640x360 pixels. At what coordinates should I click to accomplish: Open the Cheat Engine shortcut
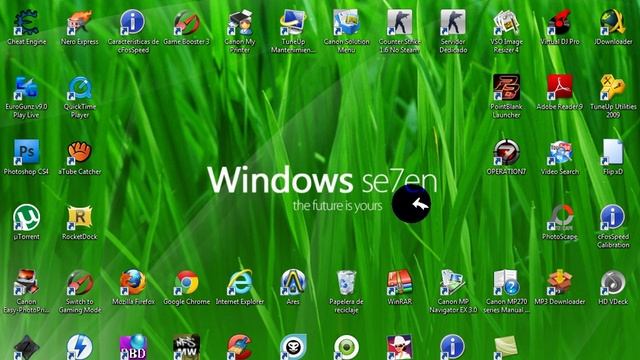click(27, 22)
